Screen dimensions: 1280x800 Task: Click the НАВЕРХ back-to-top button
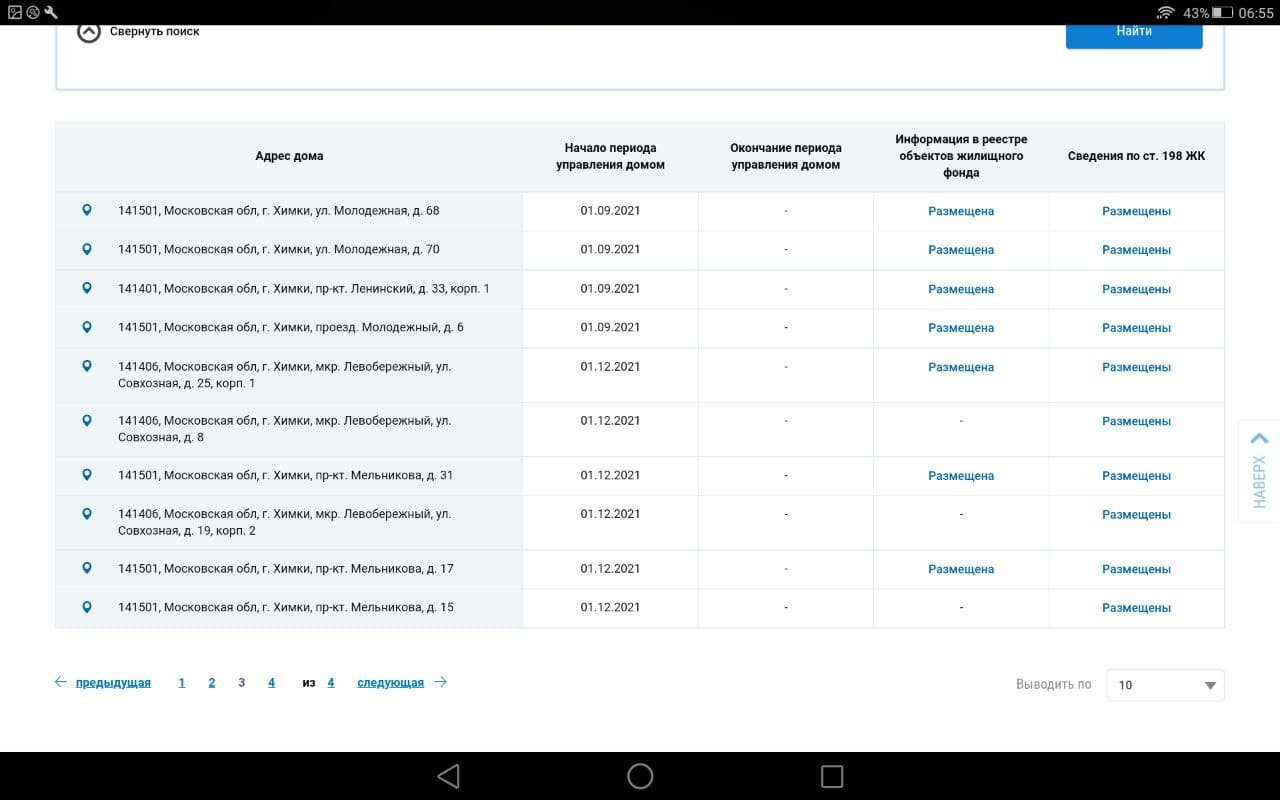coord(1259,470)
